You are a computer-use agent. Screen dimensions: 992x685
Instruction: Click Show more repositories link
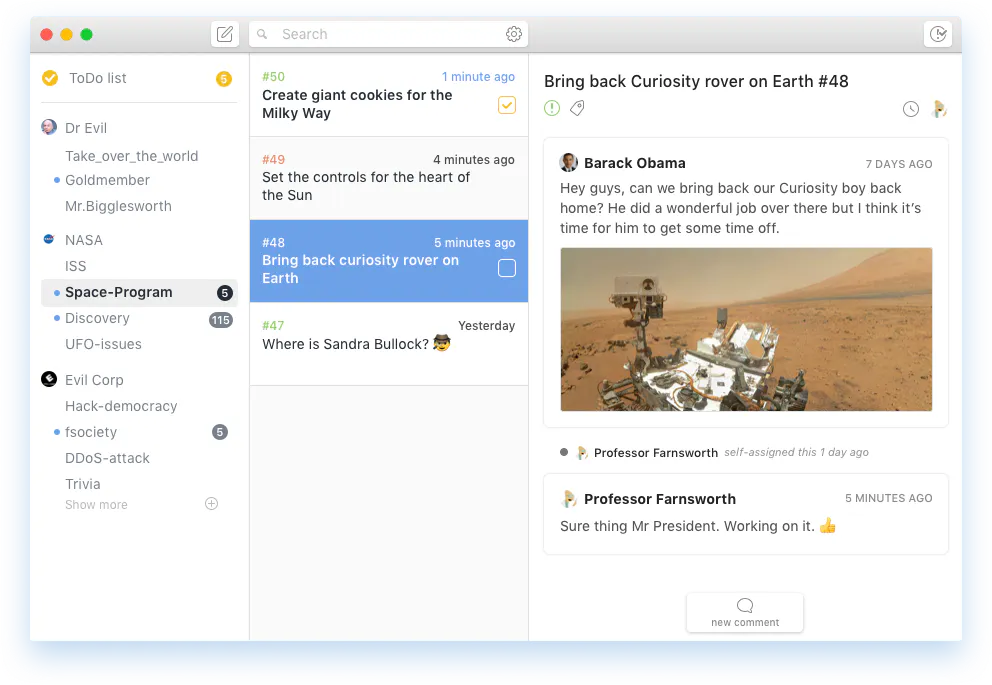tap(96, 505)
